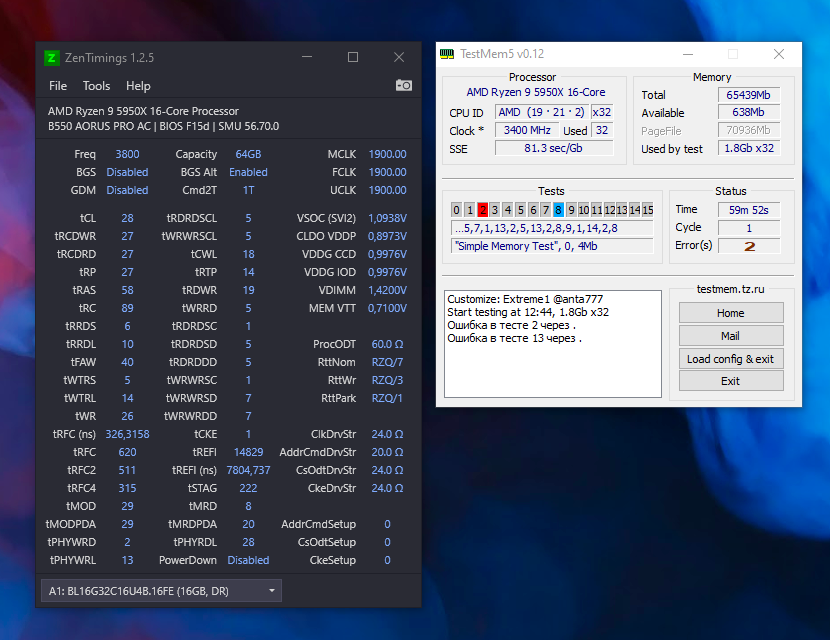Click the SSE value 81.3 sec/Gb

554,148
